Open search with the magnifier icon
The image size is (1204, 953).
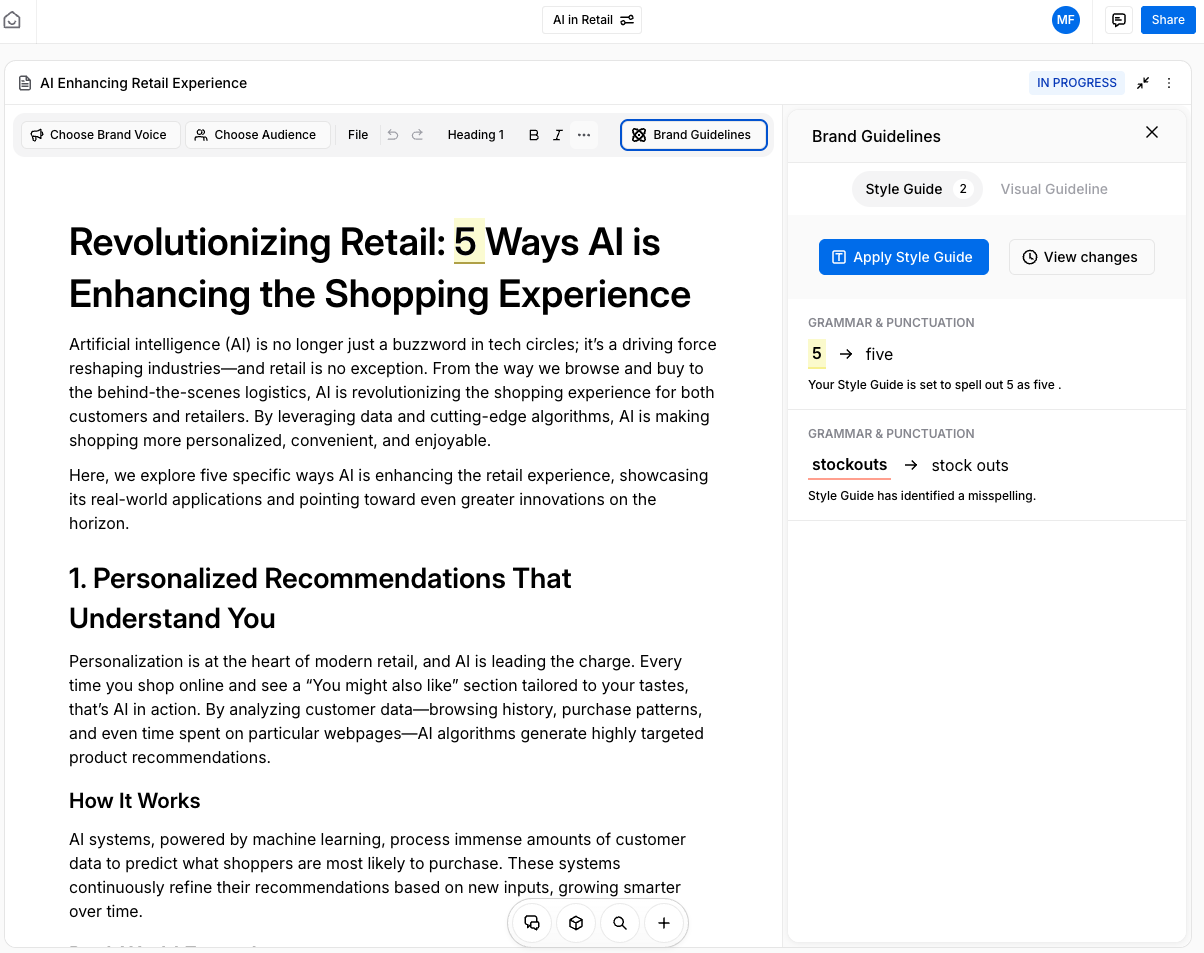(620, 923)
